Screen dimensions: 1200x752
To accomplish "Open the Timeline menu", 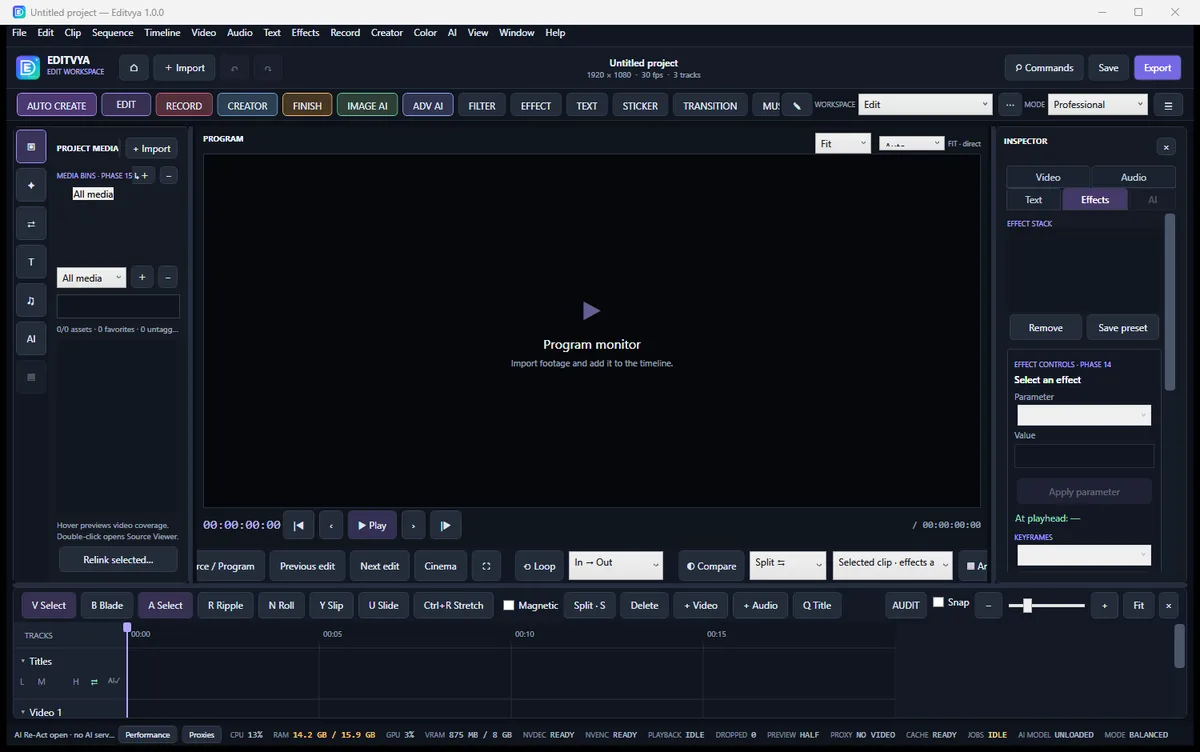I will [162, 33].
